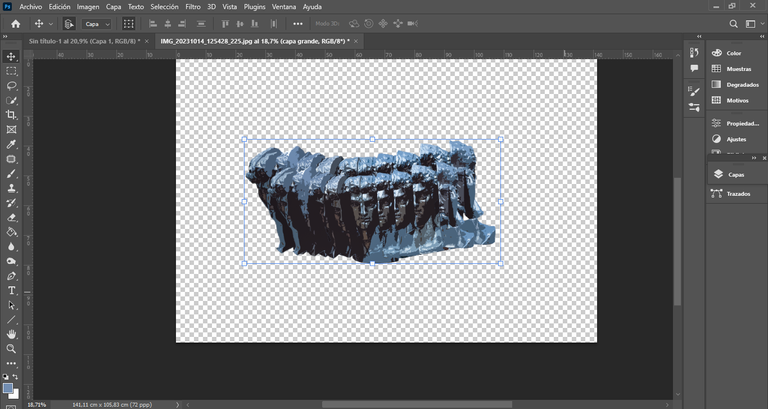The width and height of the screenshot is (768, 409).
Task: Open the Trazados panel
Action: point(736,194)
